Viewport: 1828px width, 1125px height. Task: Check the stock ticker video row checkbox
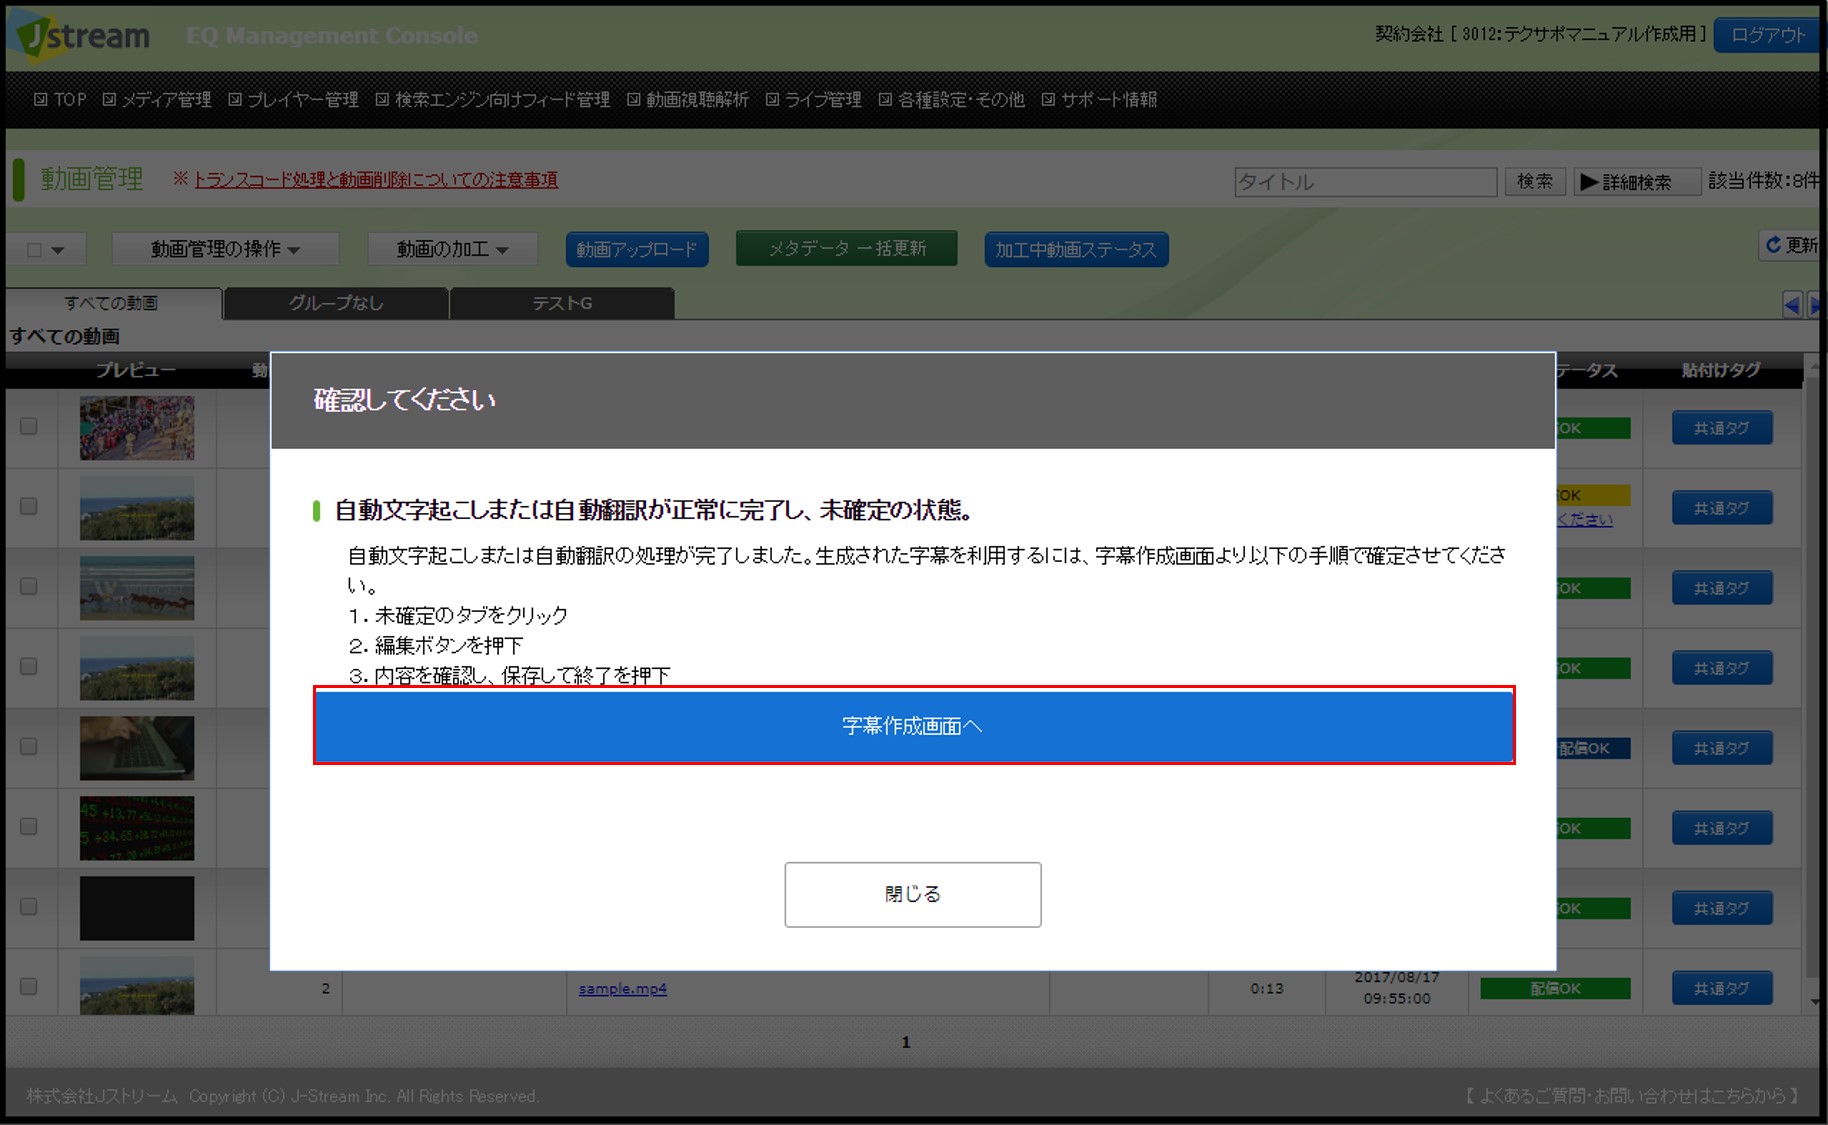29,826
